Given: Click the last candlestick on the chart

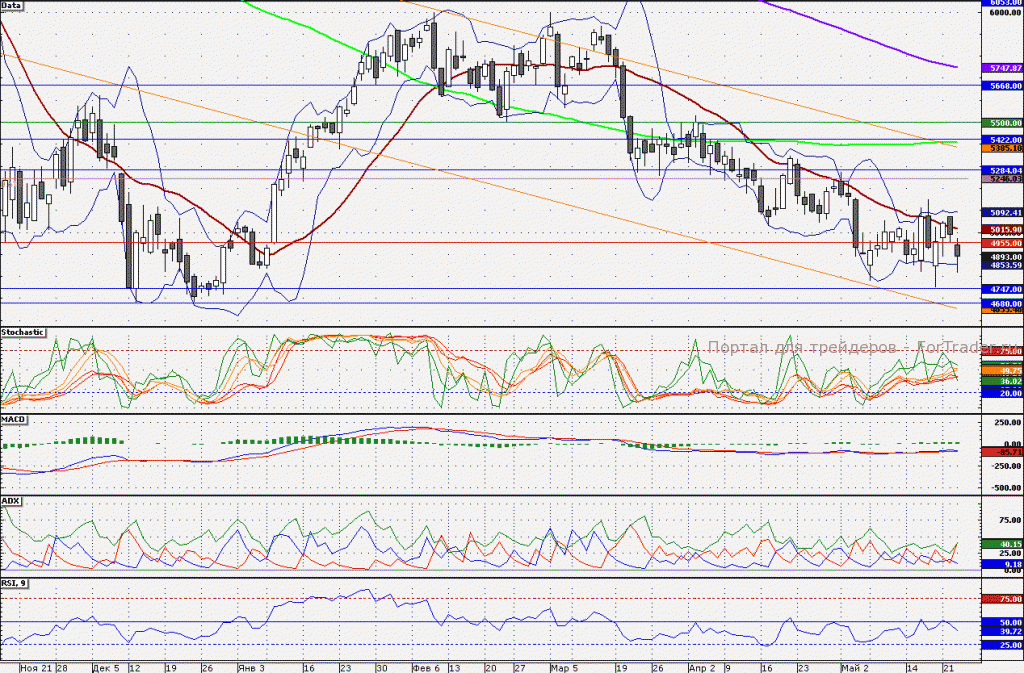Looking at the screenshot, I should coord(957,251).
